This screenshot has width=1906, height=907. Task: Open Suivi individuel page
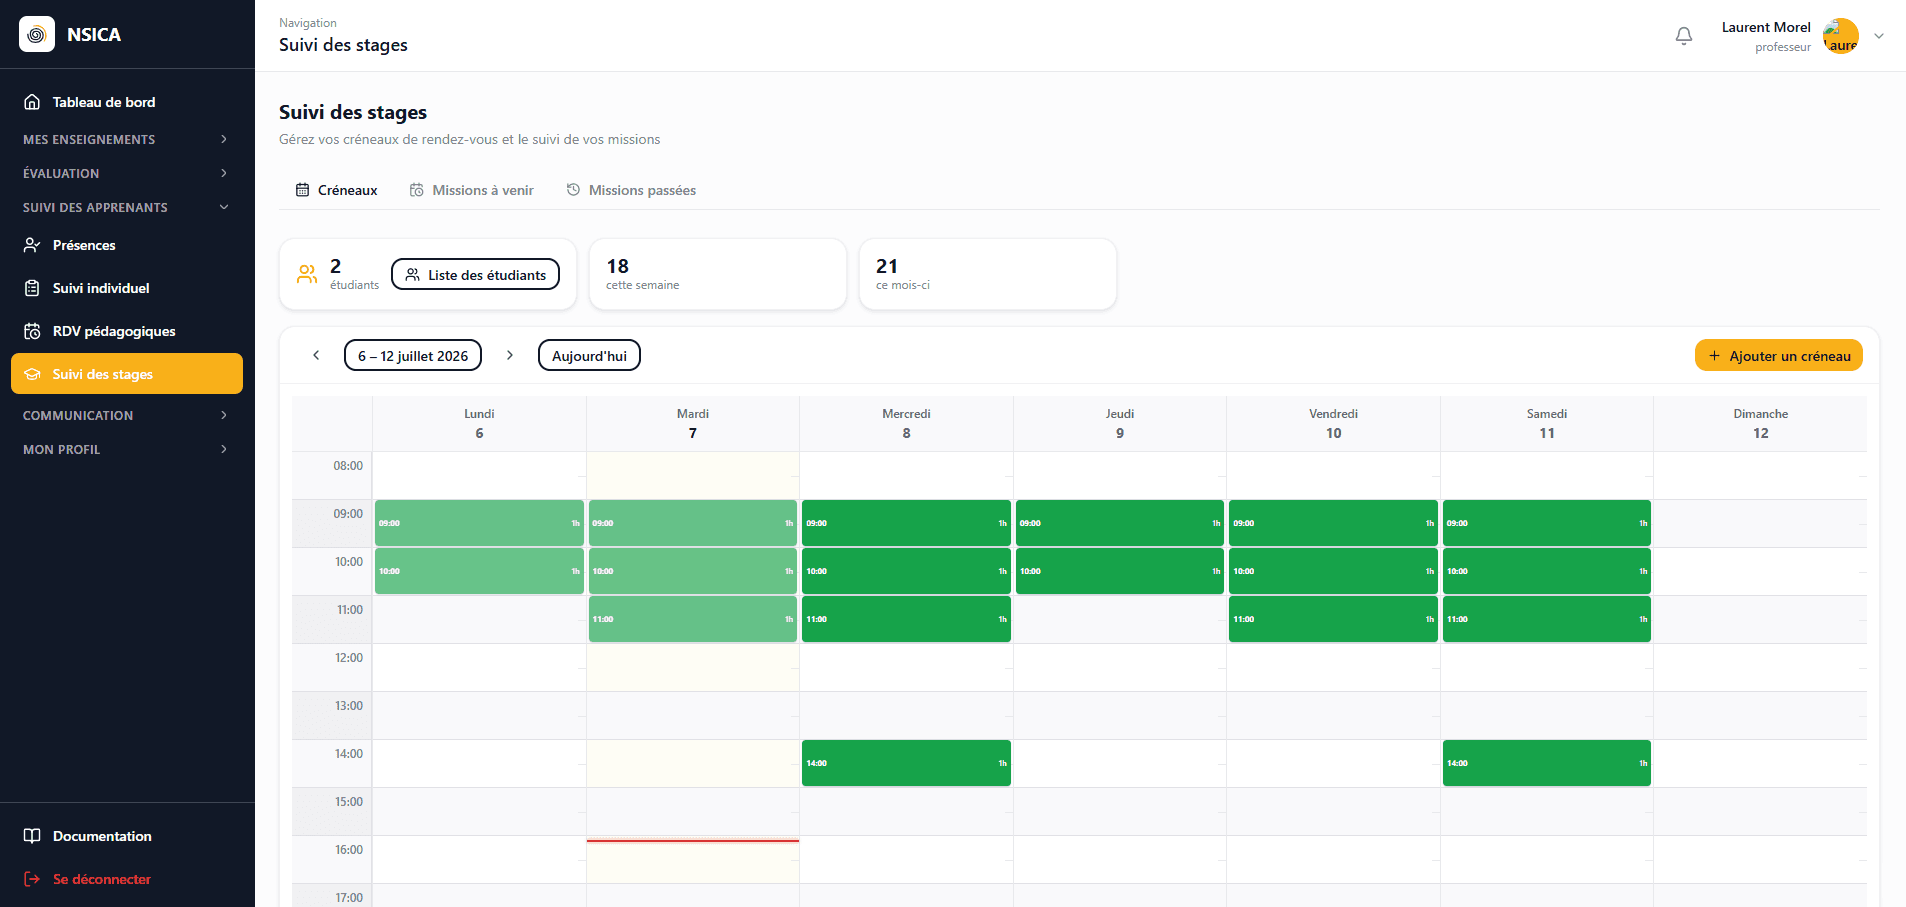point(127,288)
